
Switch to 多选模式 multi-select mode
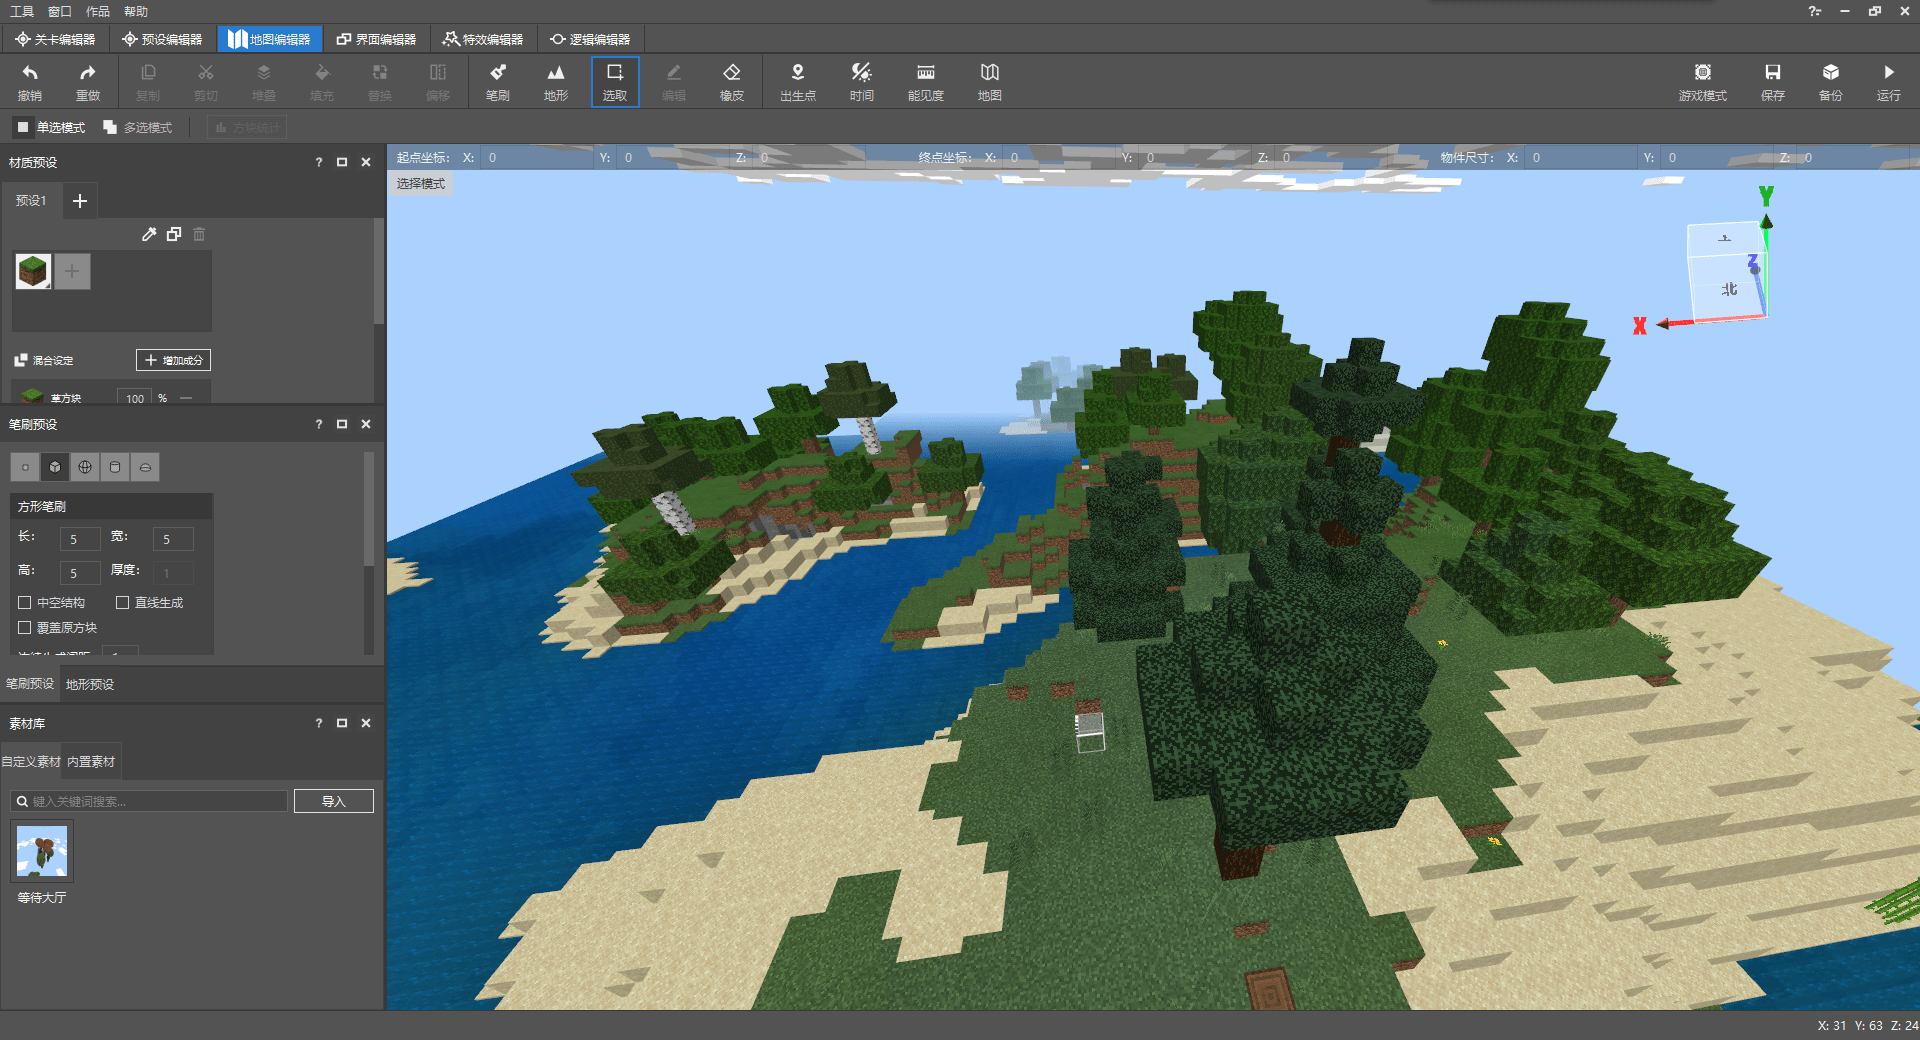(138, 127)
